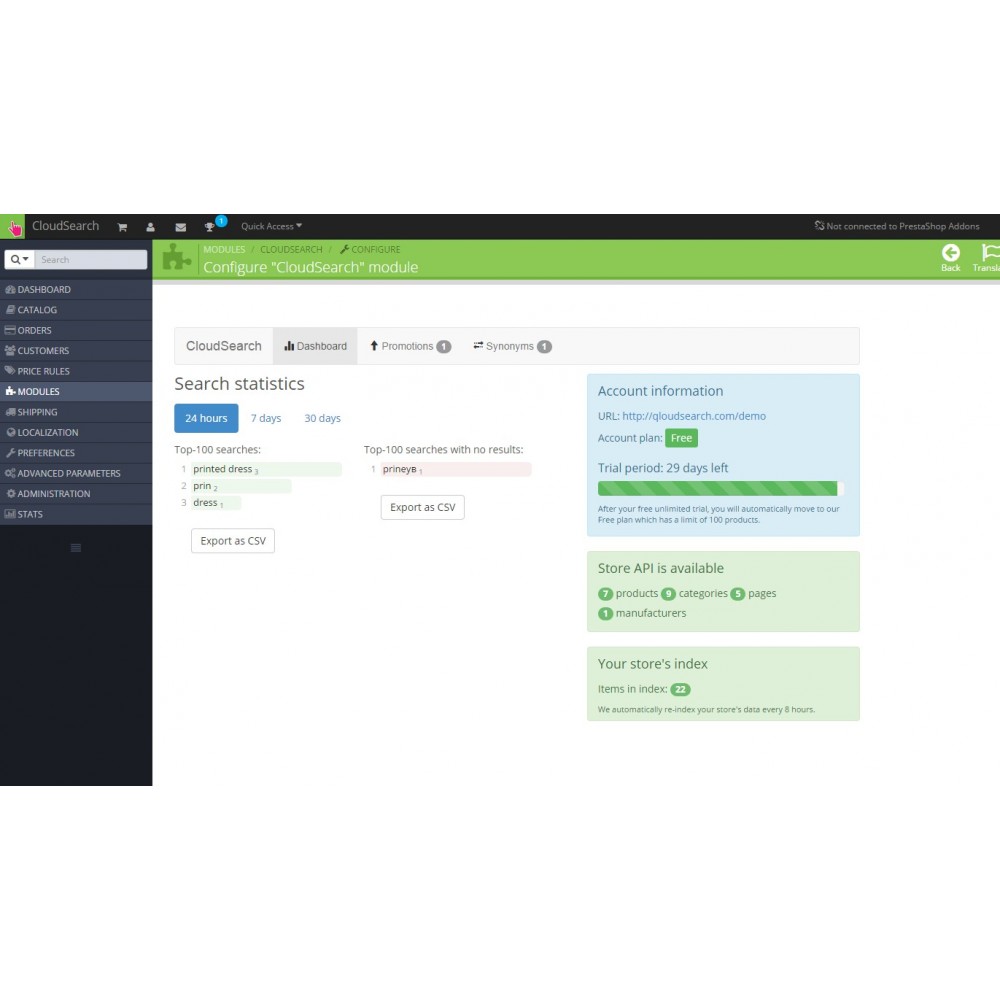Collapse the sidebar with the hamburger icon
The width and height of the screenshot is (1000, 1000).
coord(76,548)
